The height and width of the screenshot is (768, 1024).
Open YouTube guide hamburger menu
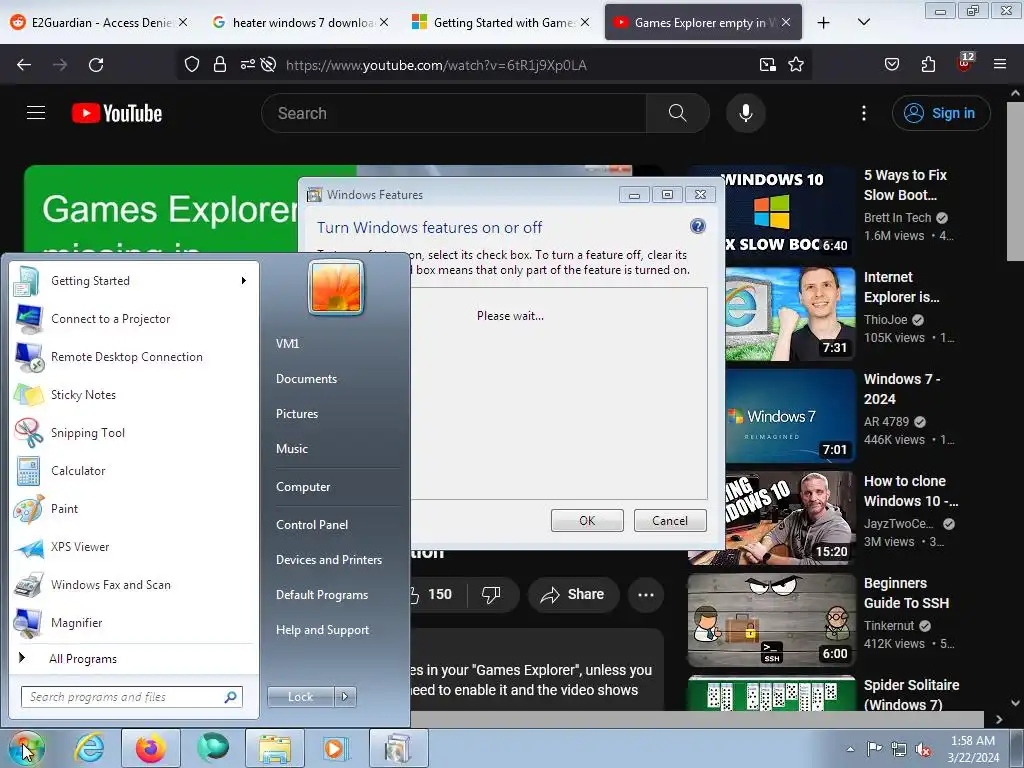pyautogui.click(x=36, y=113)
